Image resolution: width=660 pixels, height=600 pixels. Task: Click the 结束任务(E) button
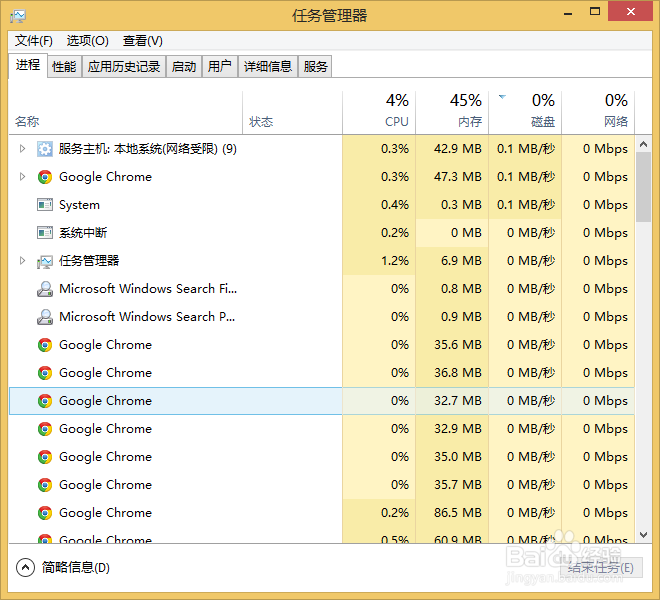click(601, 568)
